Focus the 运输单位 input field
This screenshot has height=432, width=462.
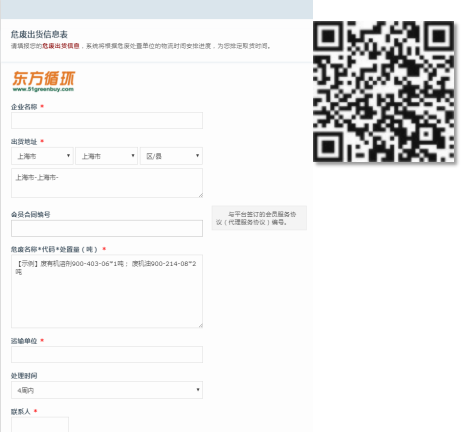(x=107, y=354)
